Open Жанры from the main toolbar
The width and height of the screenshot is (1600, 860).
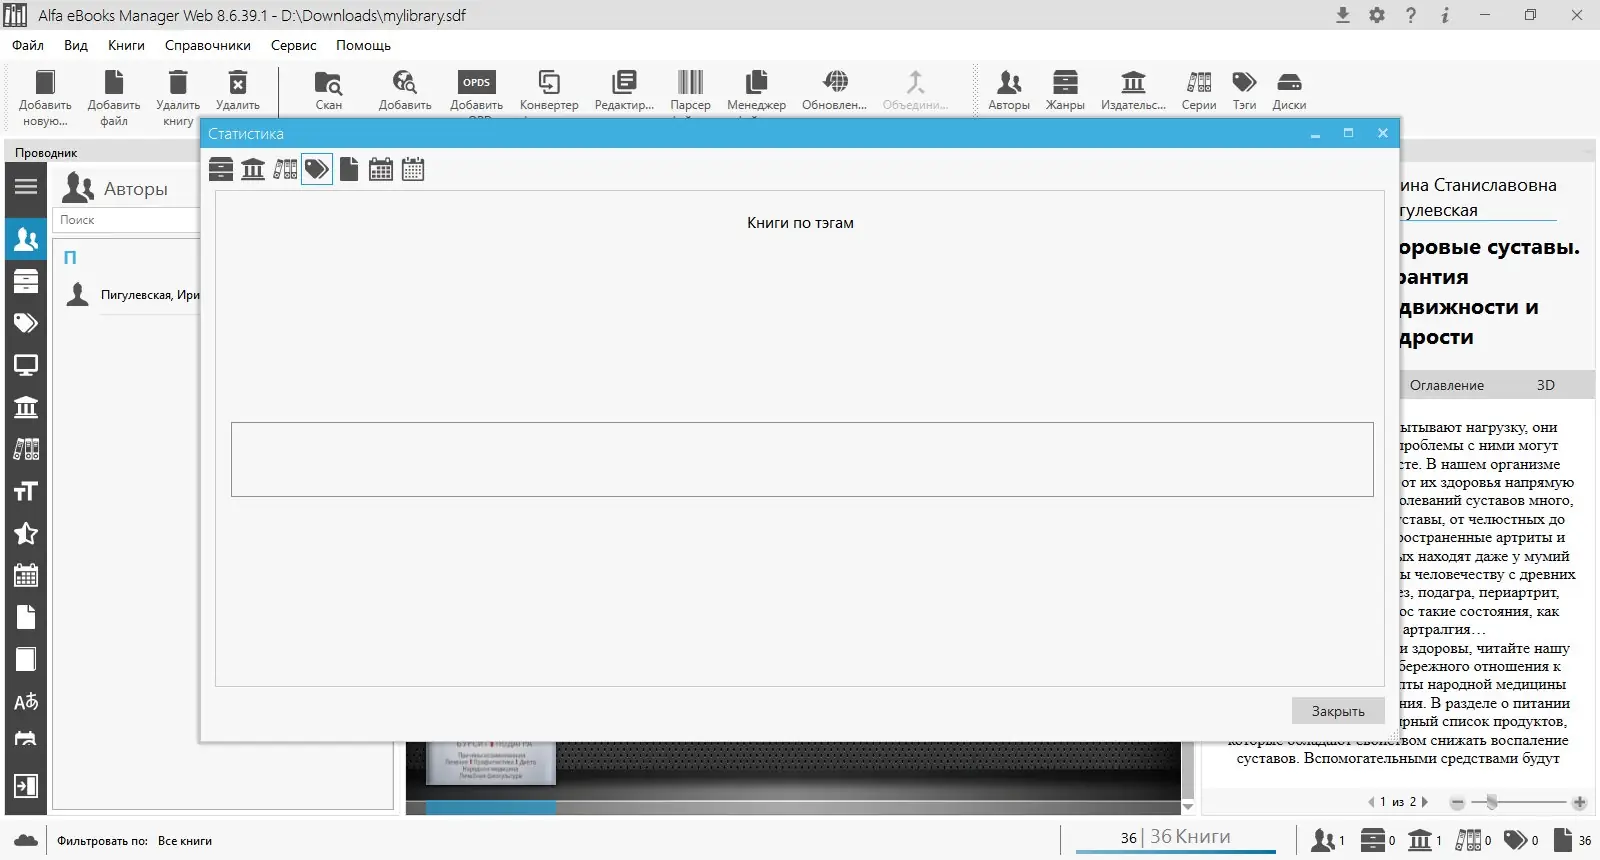point(1065,90)
